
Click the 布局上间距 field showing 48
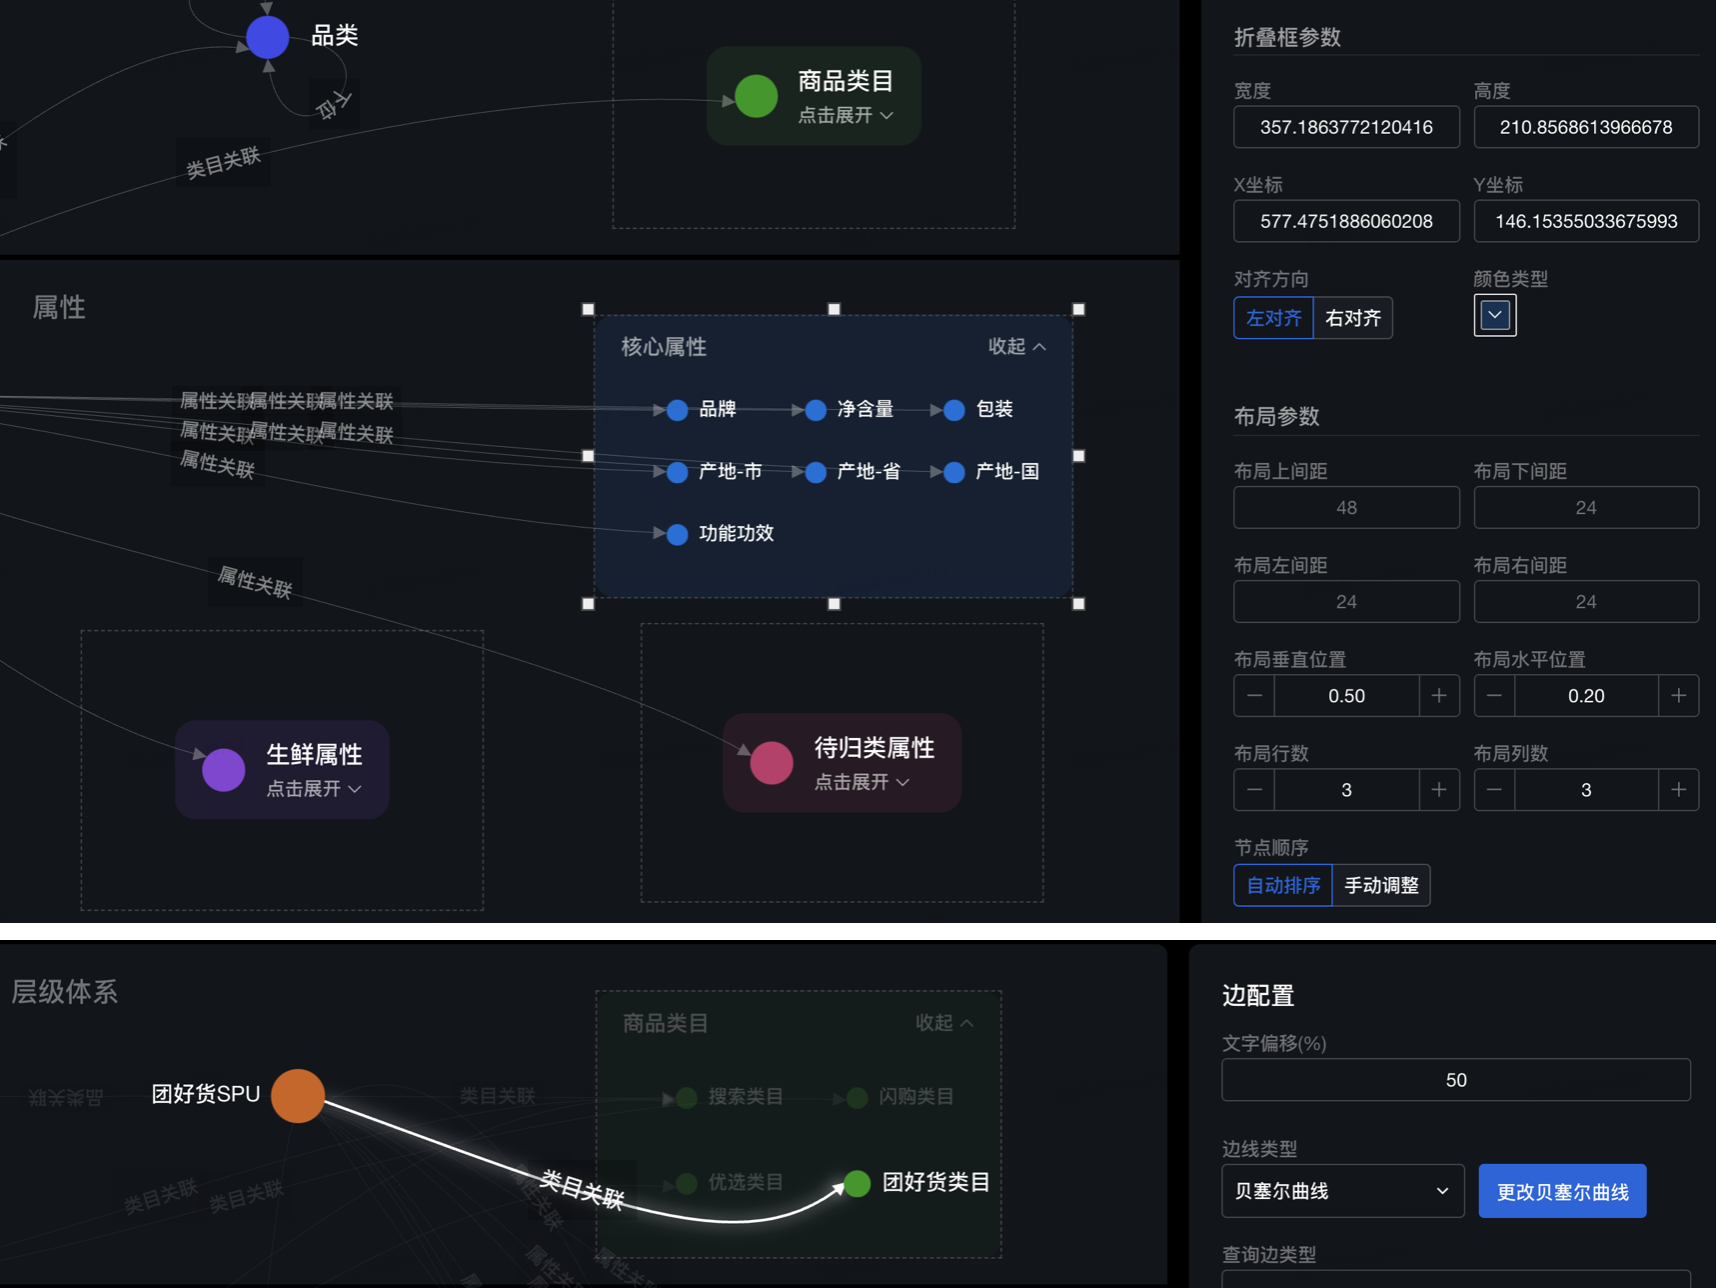1346,508
